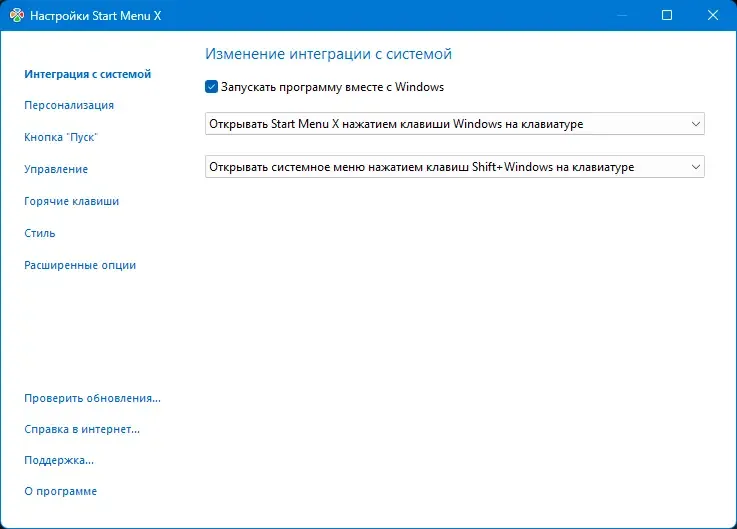Viewport: 737px width, 529px height.
Task: Click the "Проверить обновления..." link
Action: point(93,398)
